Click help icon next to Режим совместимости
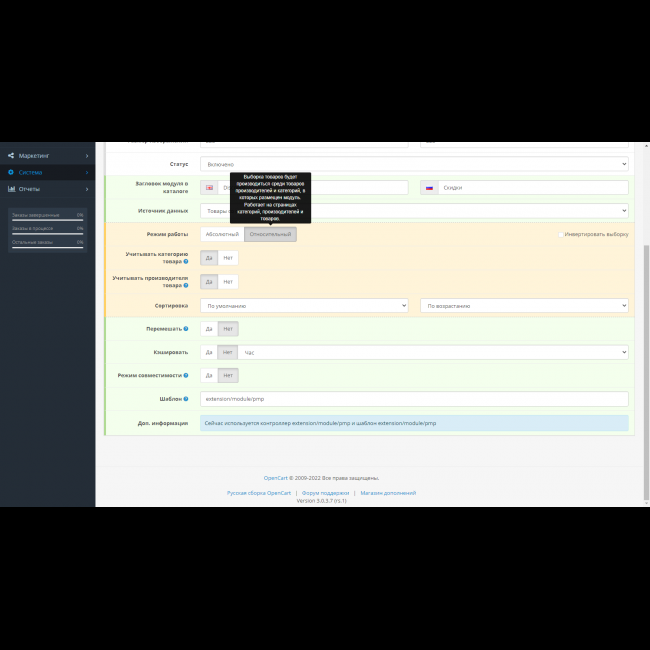Image resolution: width=650 pixels, height=650 pixels. 186,375
